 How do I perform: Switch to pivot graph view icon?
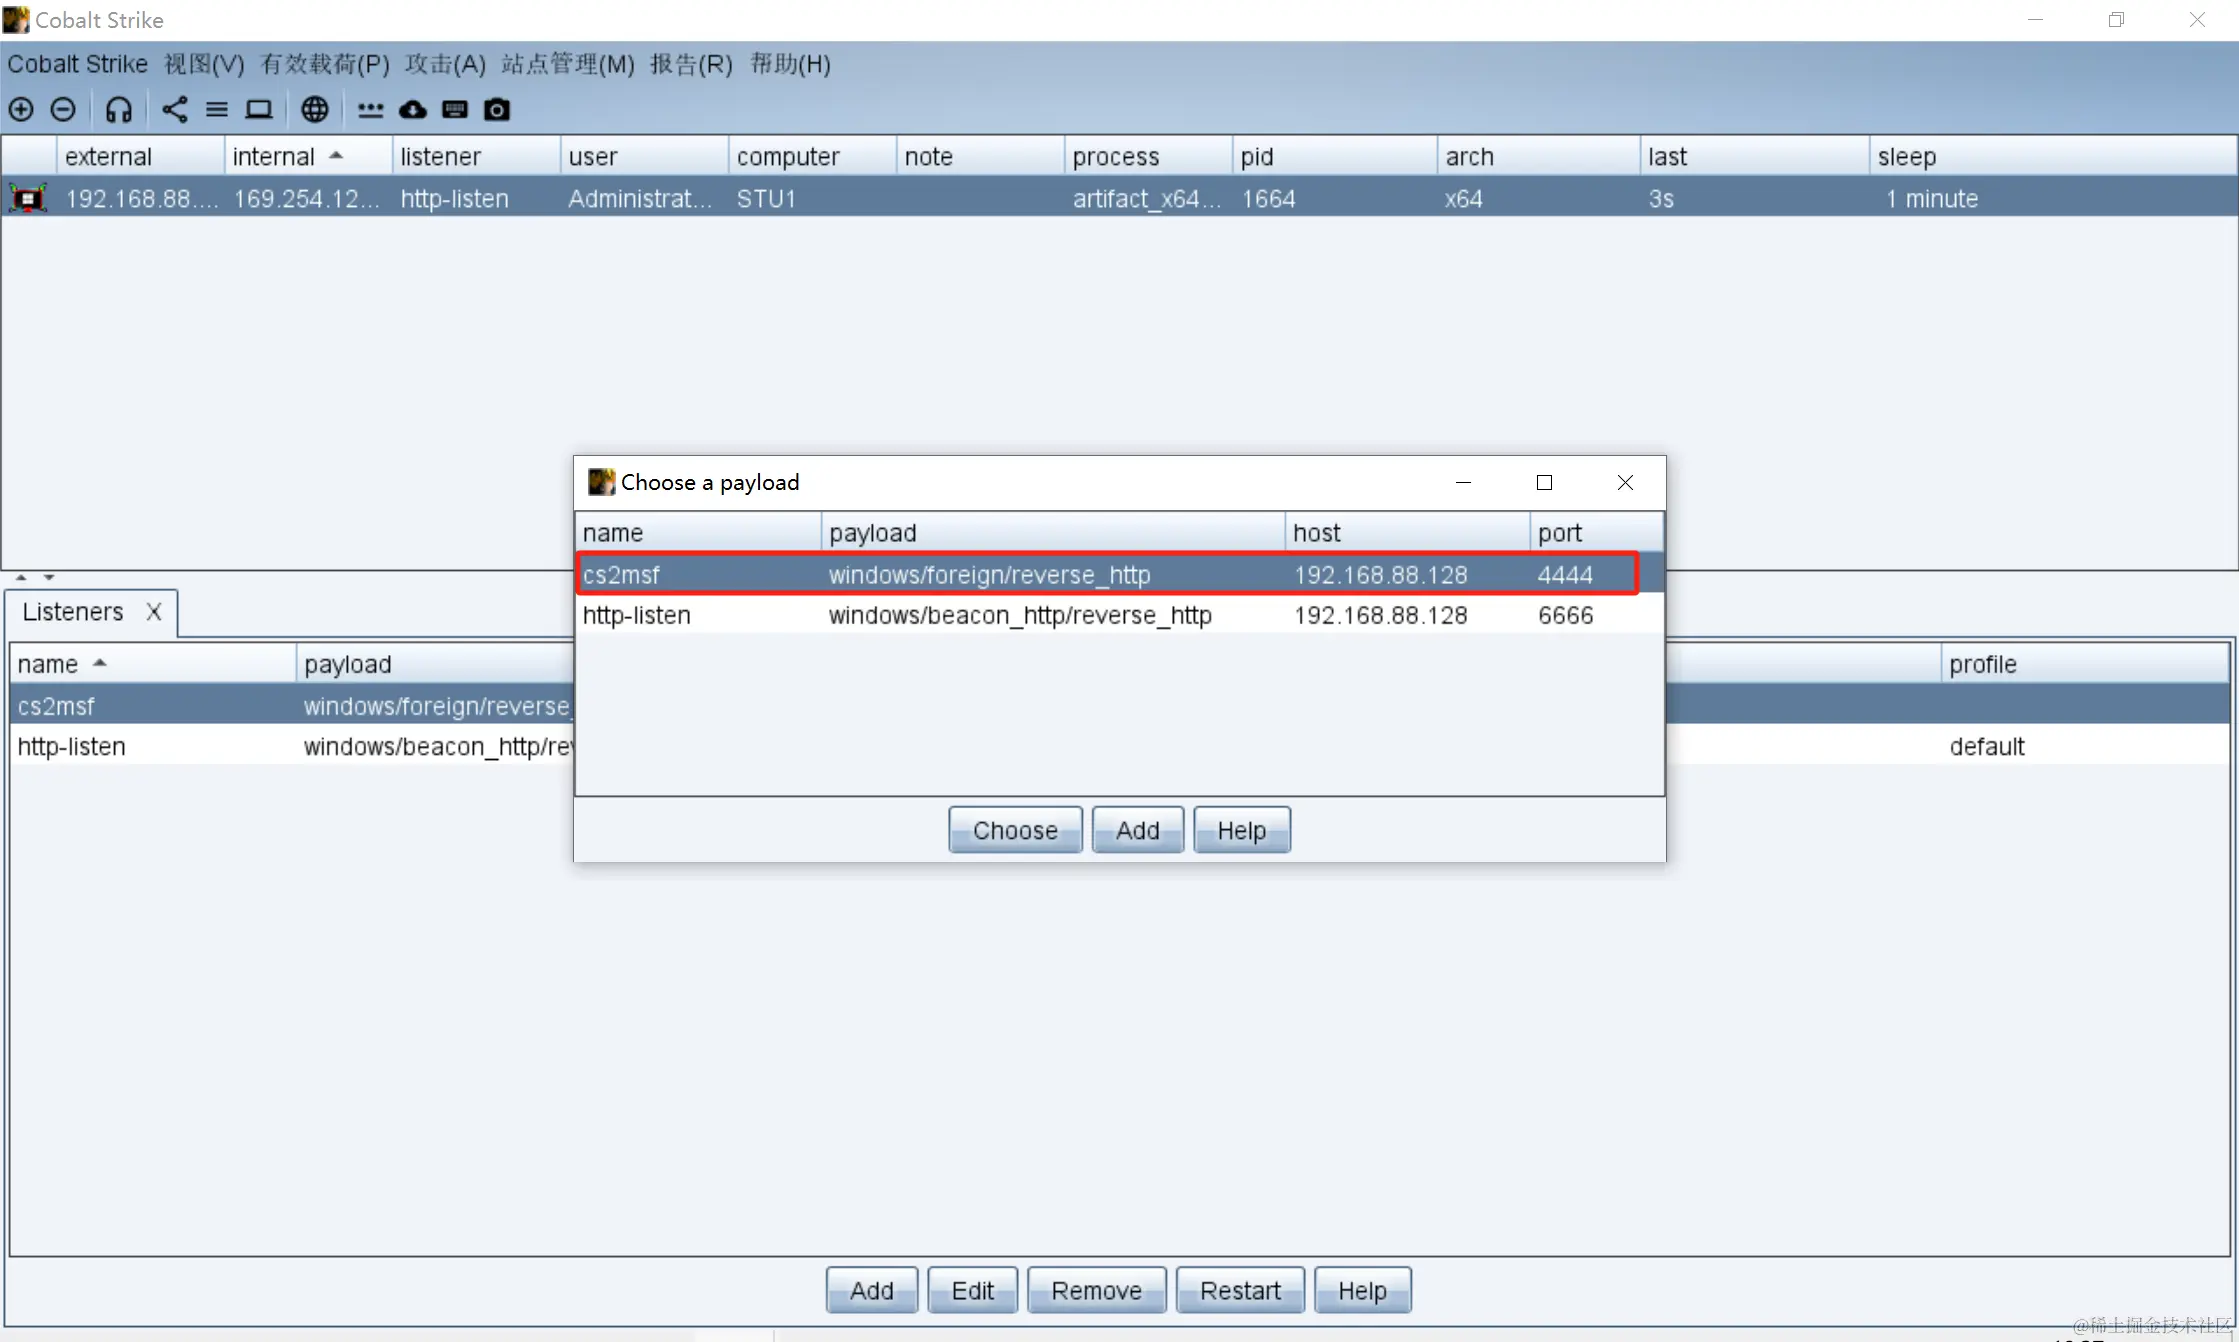(x=174, y=109)
